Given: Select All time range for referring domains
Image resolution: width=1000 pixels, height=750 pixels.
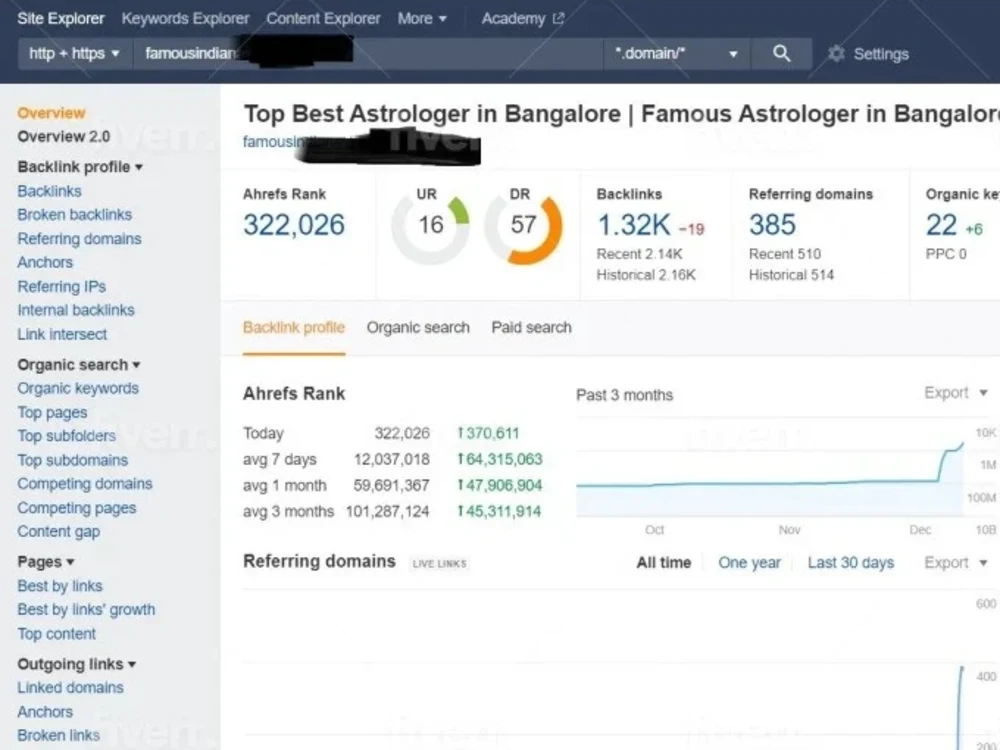Looking at the screenshot, I should tap(664, 562).
